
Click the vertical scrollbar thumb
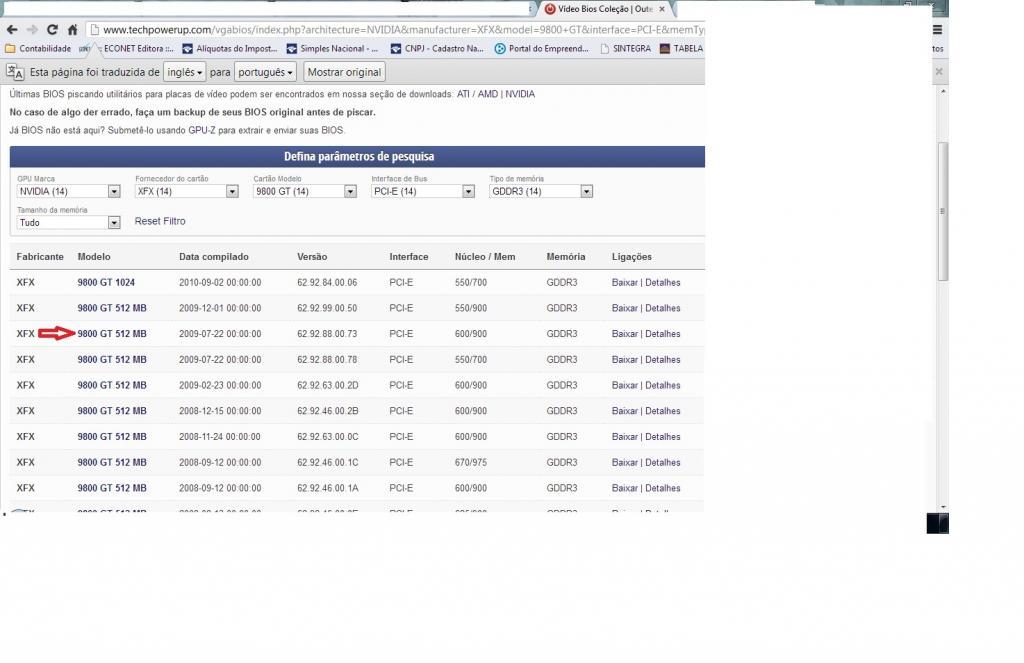coord(943,211)
